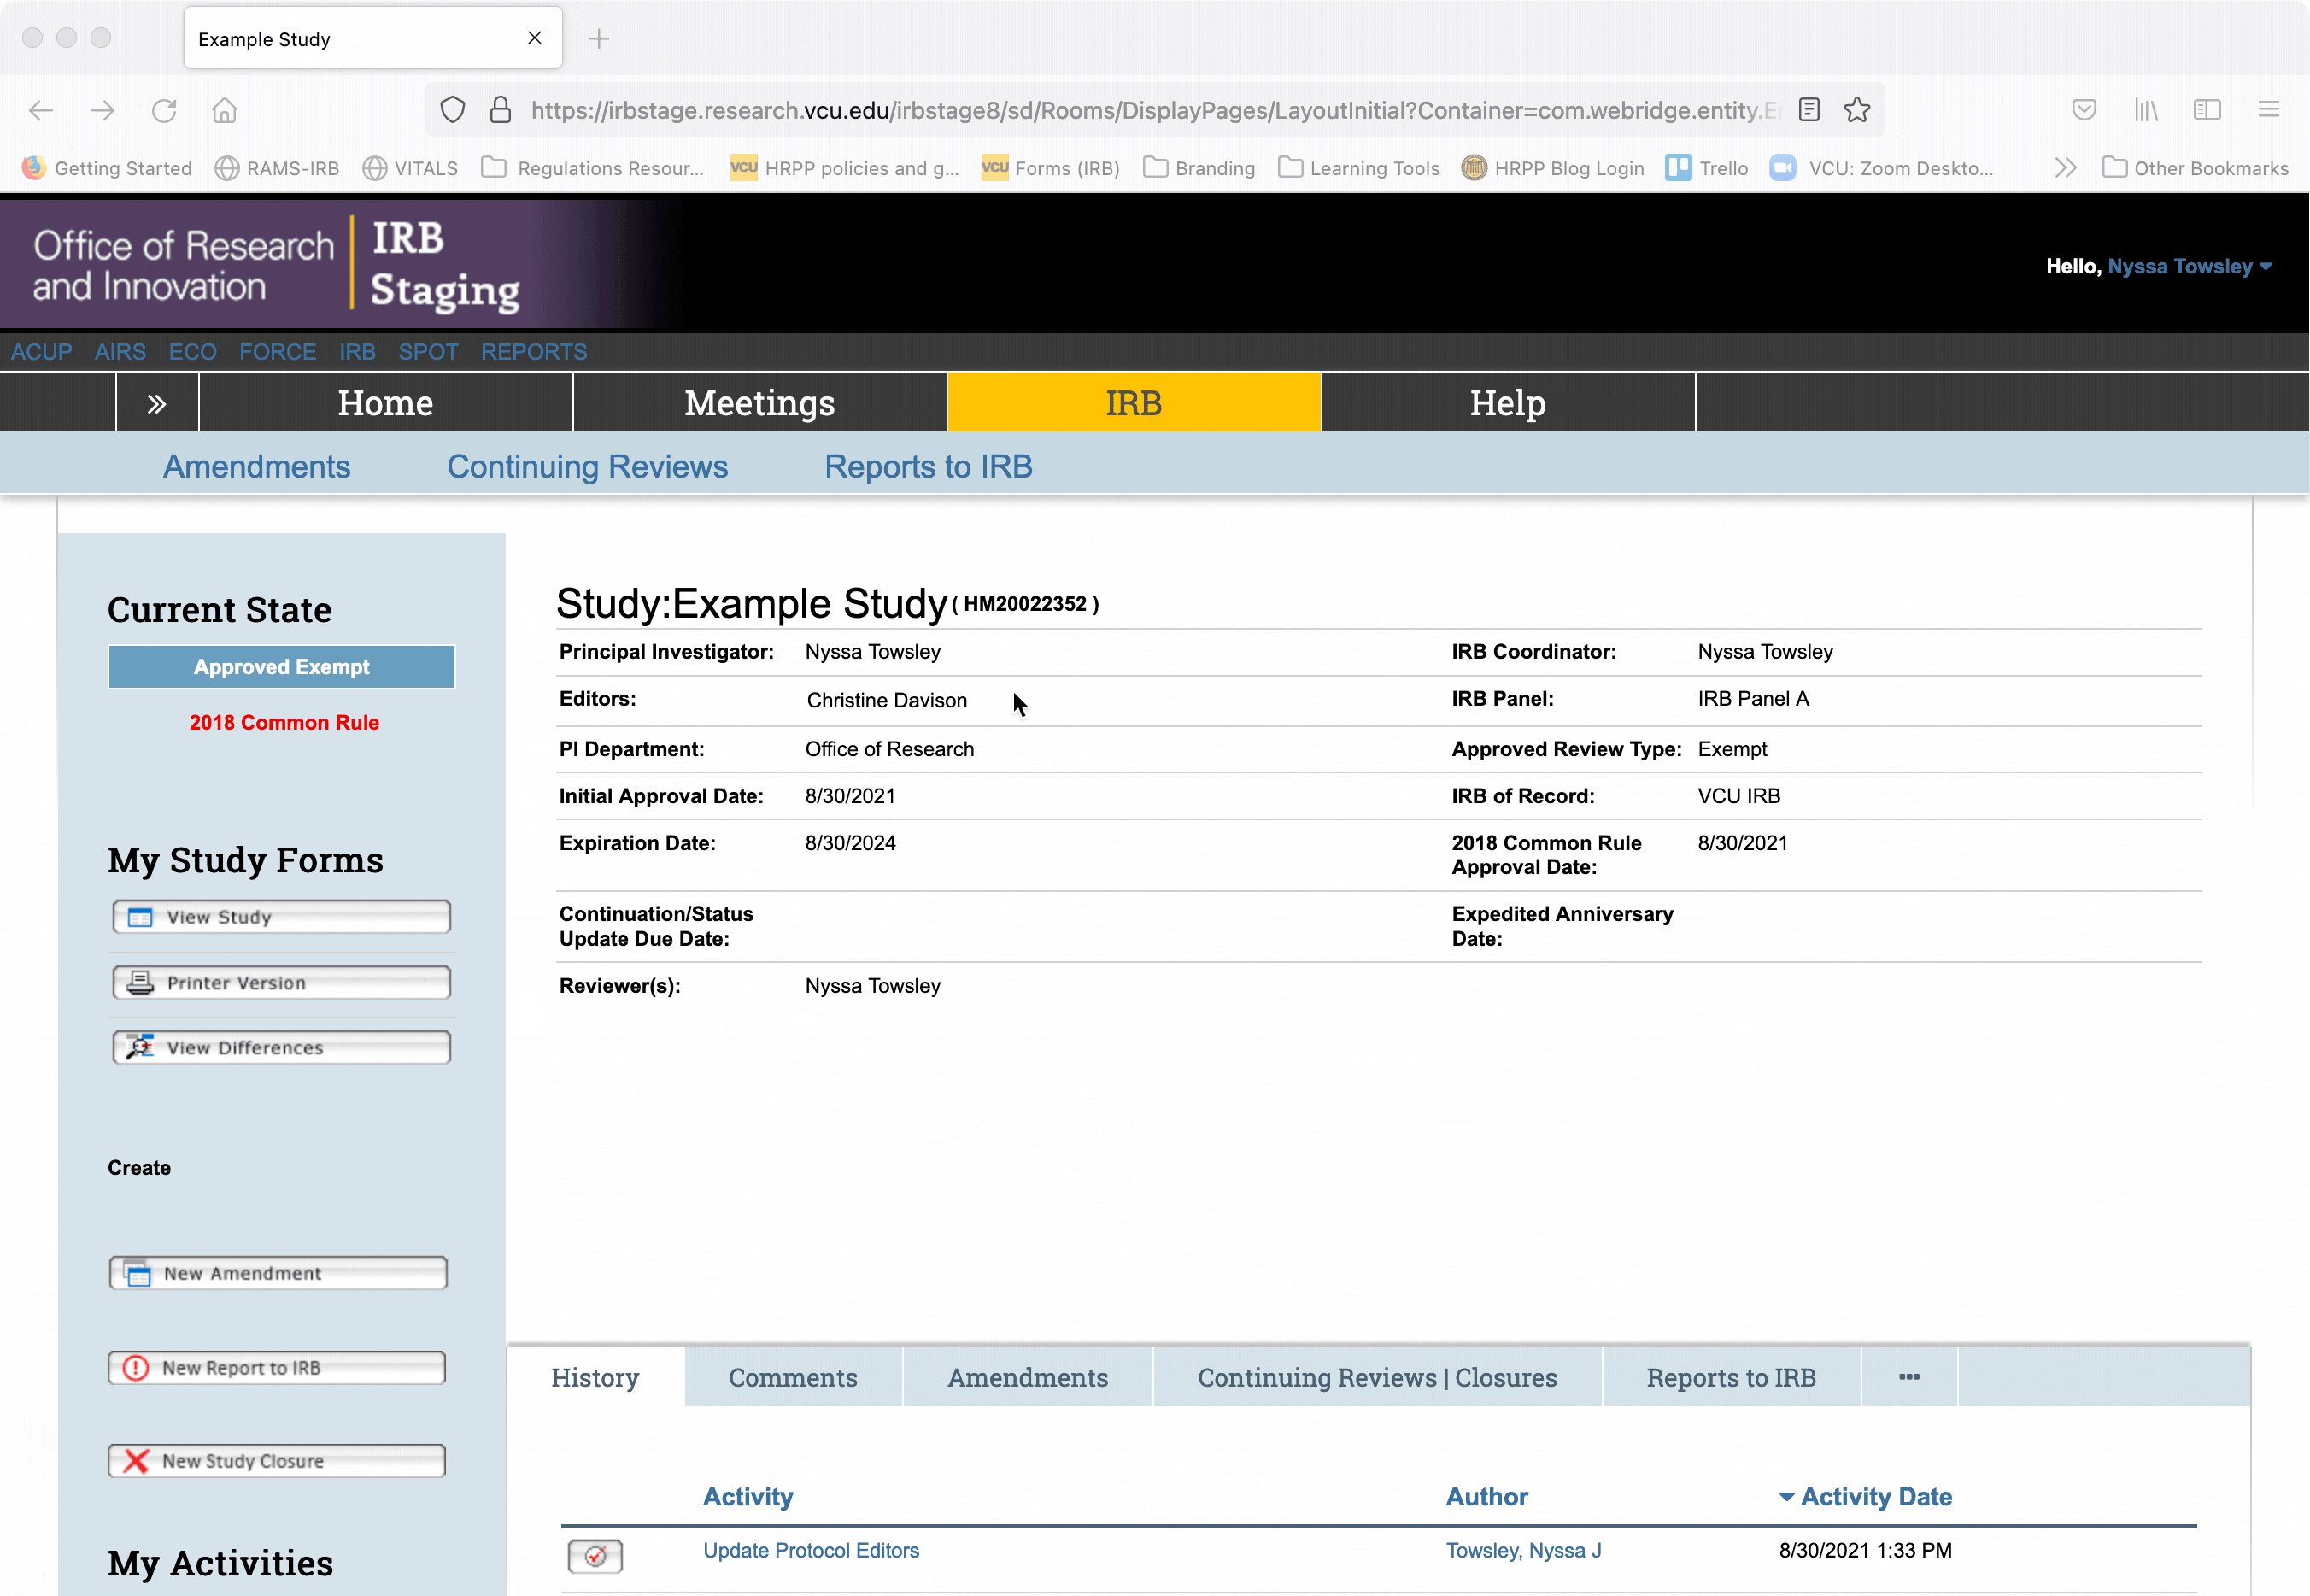Click the browser Home icon
Screen dimensions: 2310x1596
coord(224,110)
